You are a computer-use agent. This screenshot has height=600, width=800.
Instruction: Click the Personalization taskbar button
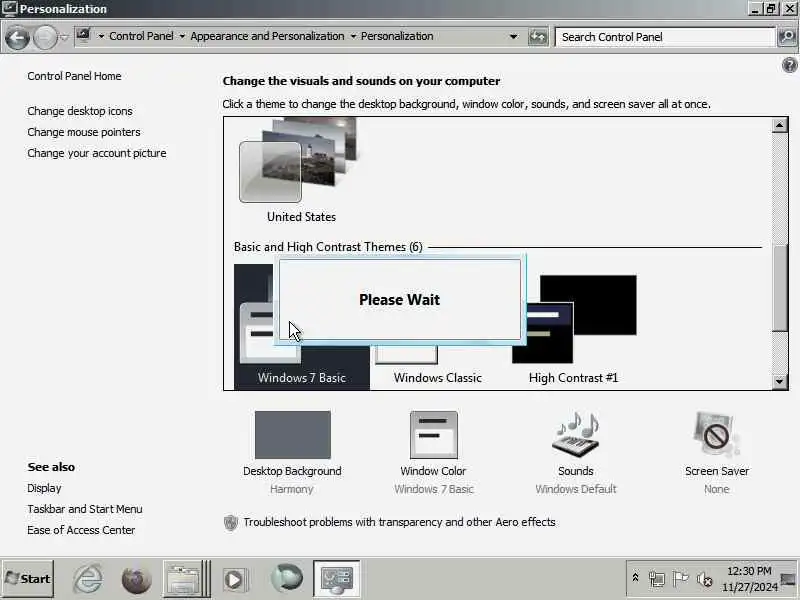click(337, 579)
